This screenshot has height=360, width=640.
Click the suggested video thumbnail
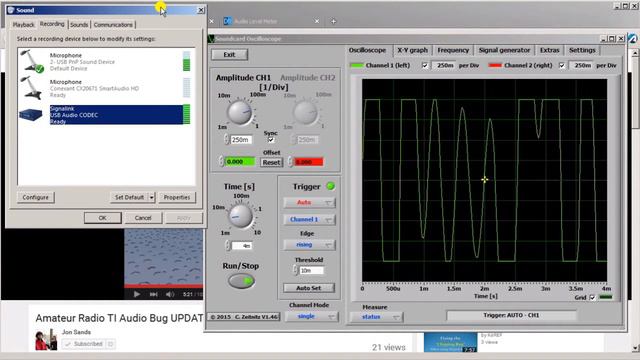pyautogui.click(x=450, y=342)
